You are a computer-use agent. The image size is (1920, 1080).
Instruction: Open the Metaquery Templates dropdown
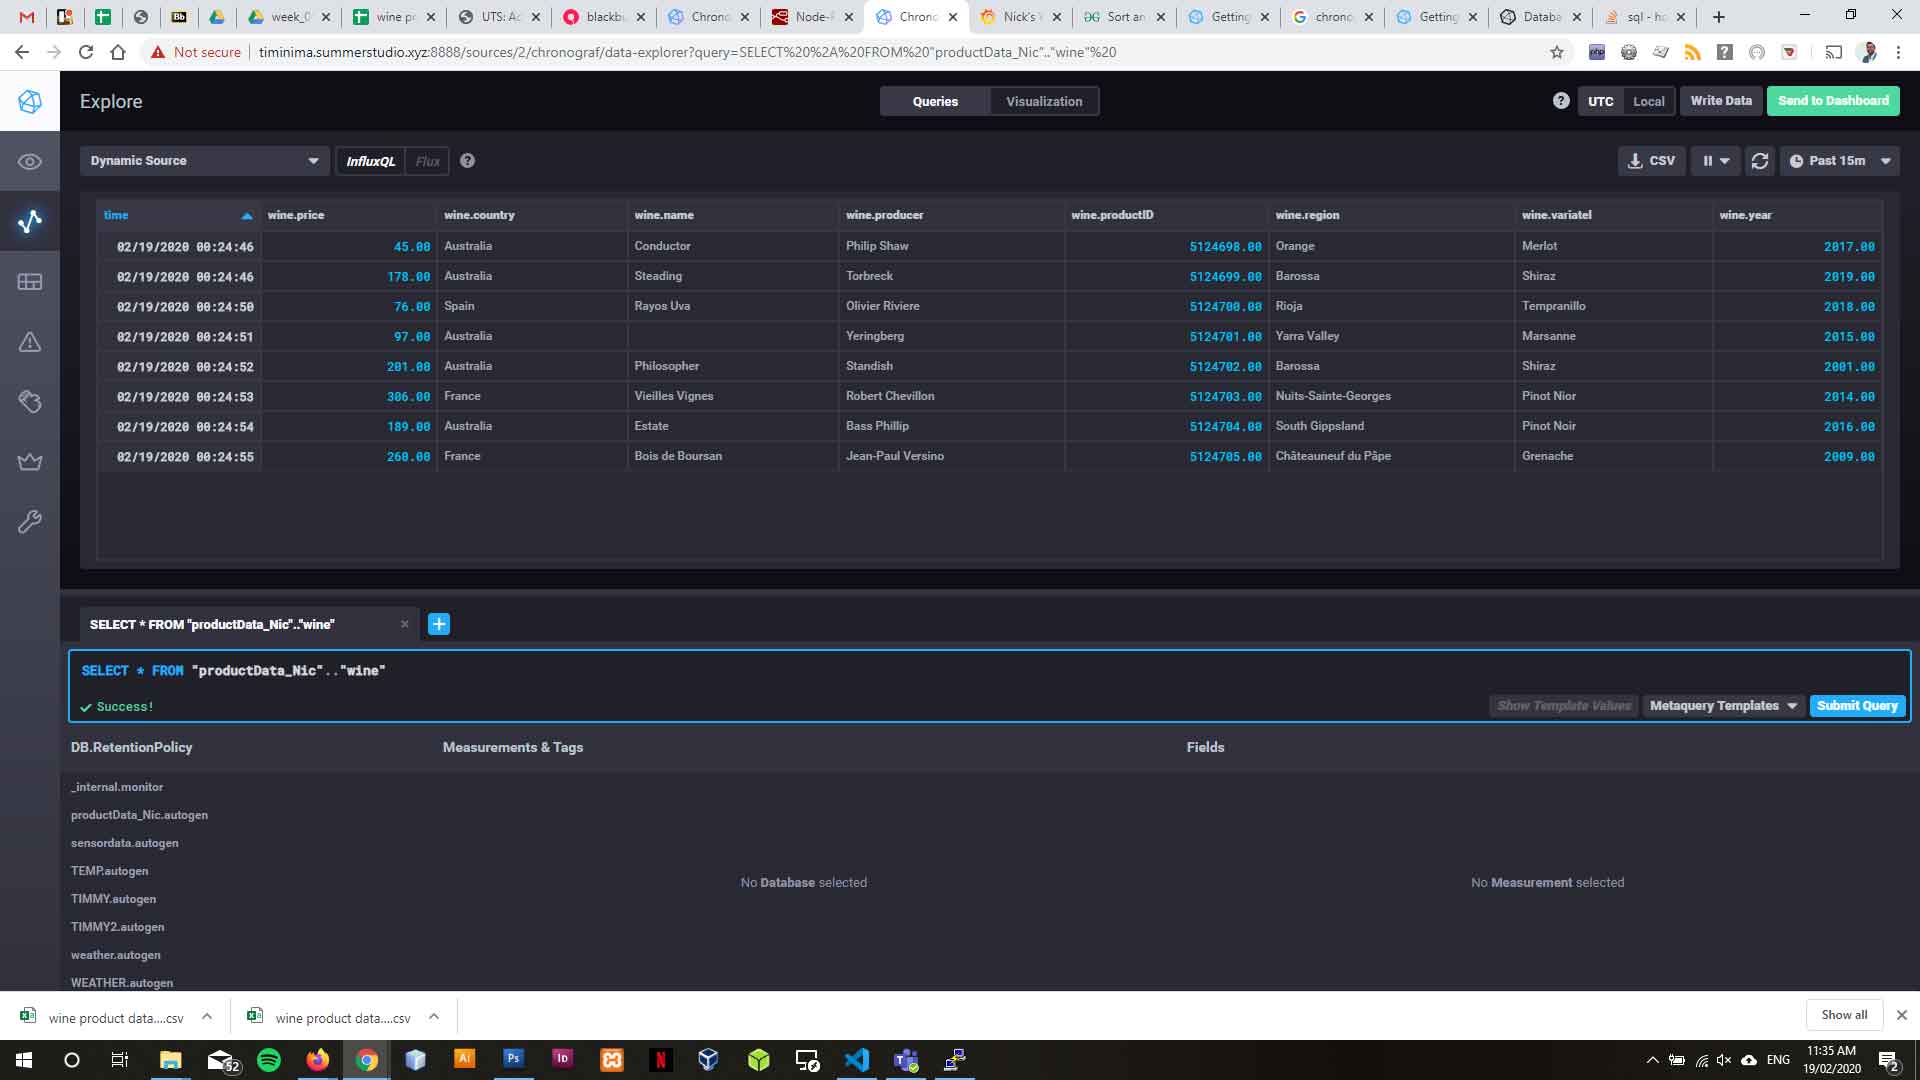(1723, 706)
